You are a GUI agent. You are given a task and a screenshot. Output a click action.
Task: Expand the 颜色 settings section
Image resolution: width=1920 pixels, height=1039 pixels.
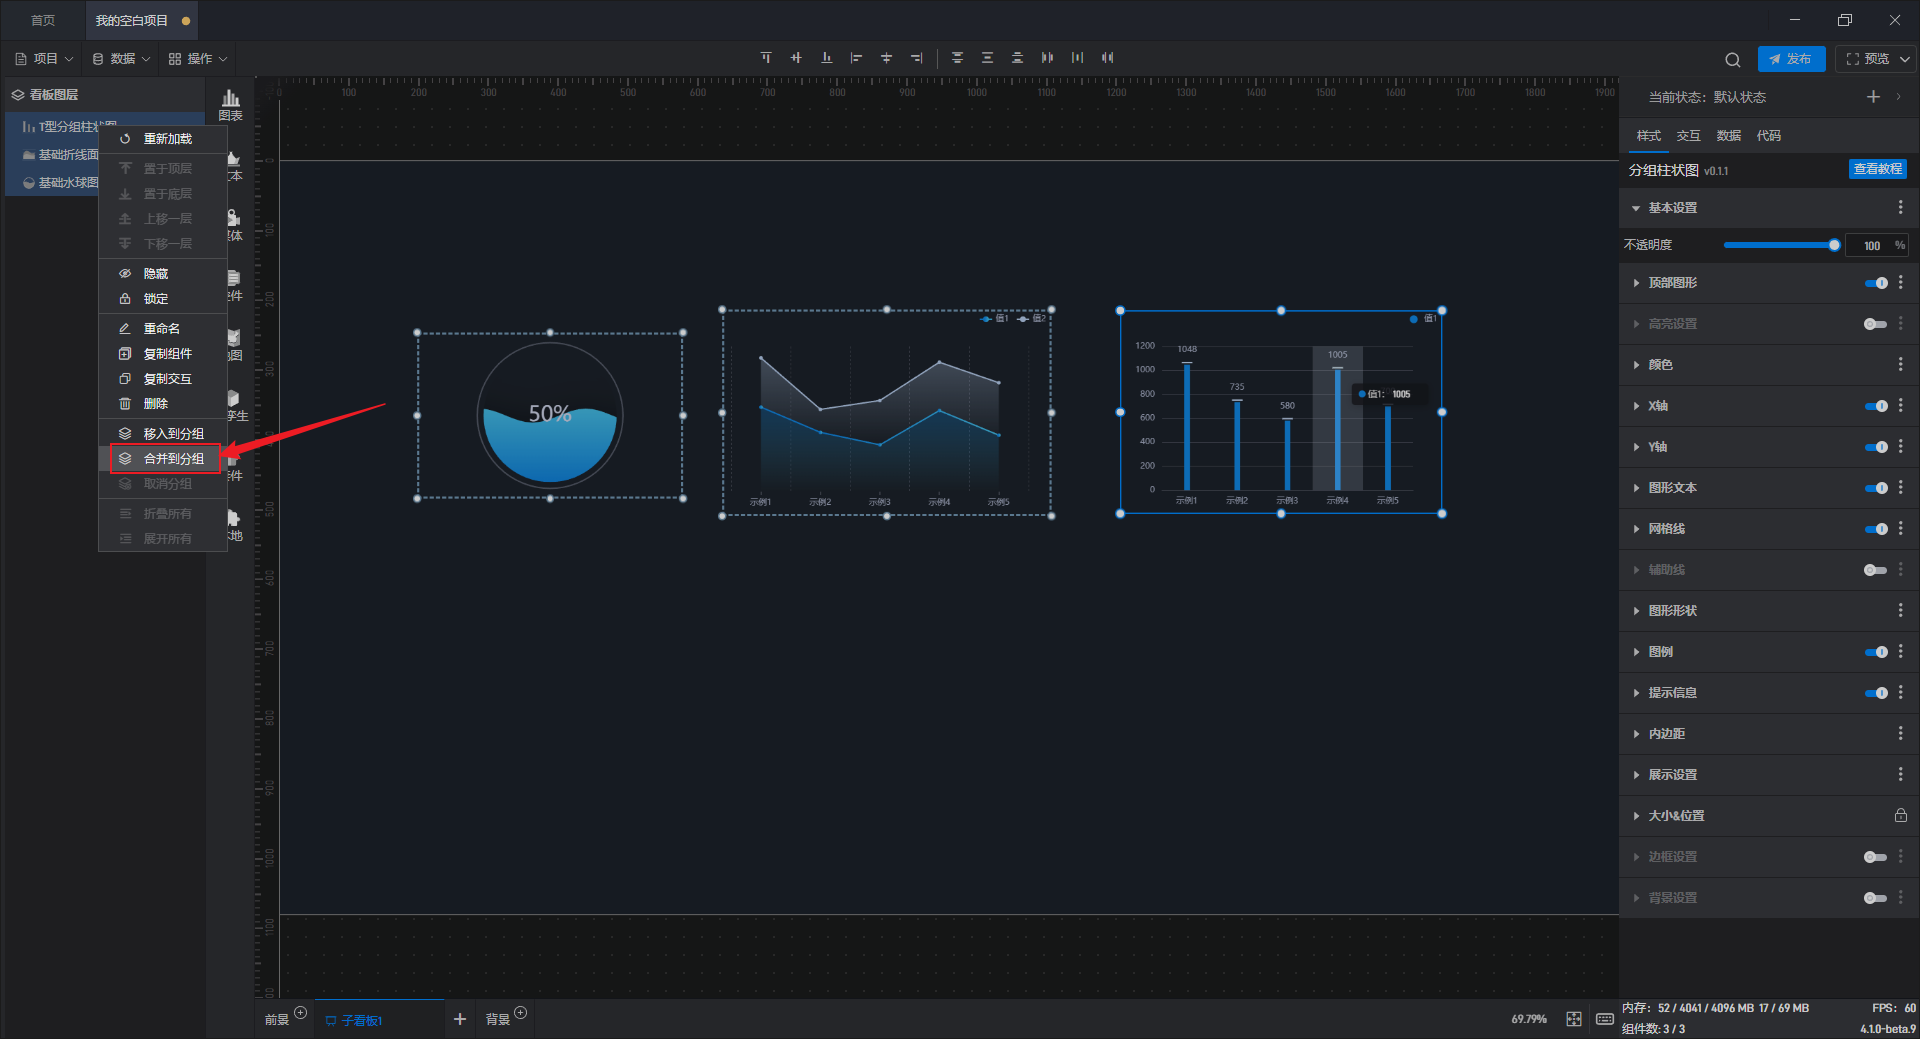tap(1660, 365)
